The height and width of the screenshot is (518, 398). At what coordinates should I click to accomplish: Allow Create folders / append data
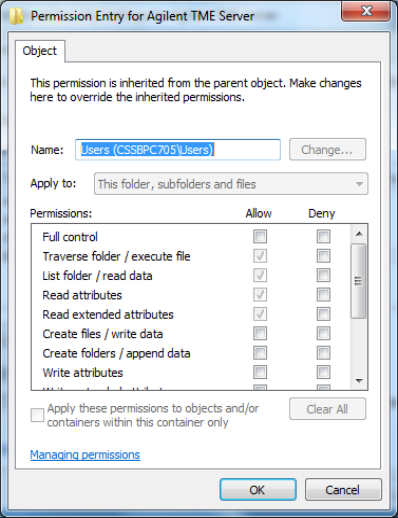point(260,353)
